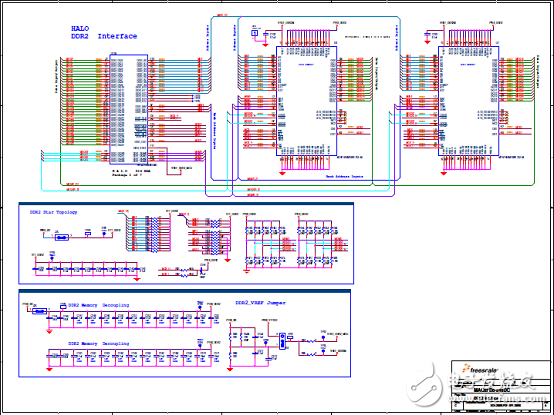Click the lower DDR2 Memory Decoupling heading

(99, 343)
